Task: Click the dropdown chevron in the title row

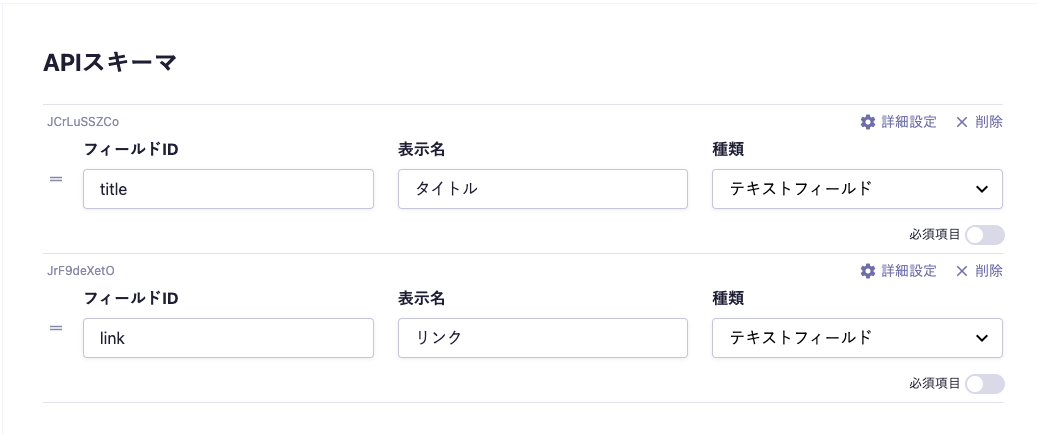Action: pos(981,189)
